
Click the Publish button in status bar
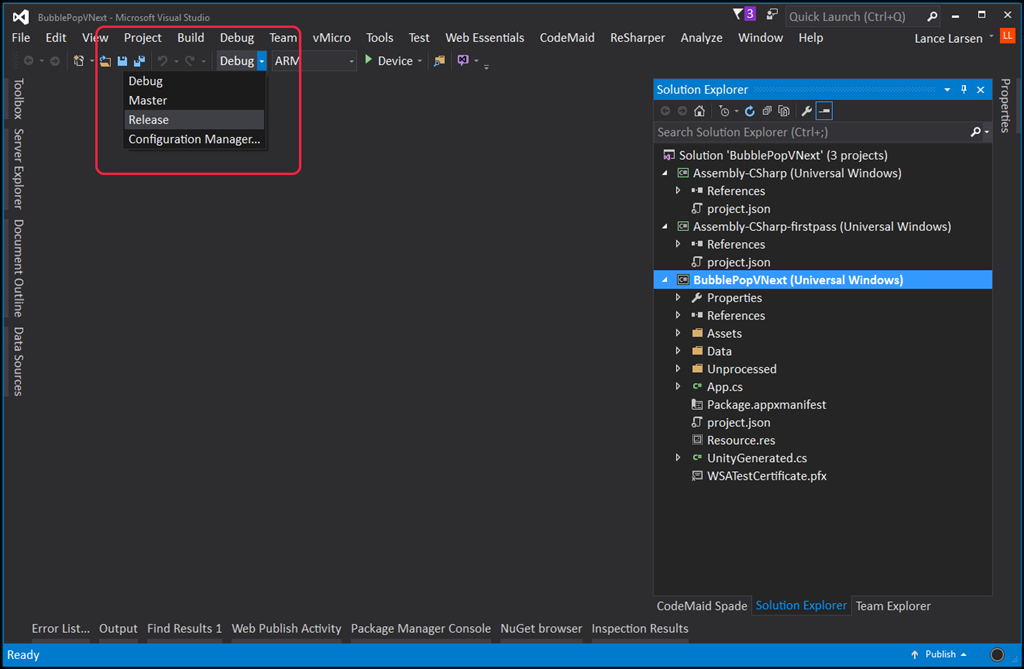[939, 655]
